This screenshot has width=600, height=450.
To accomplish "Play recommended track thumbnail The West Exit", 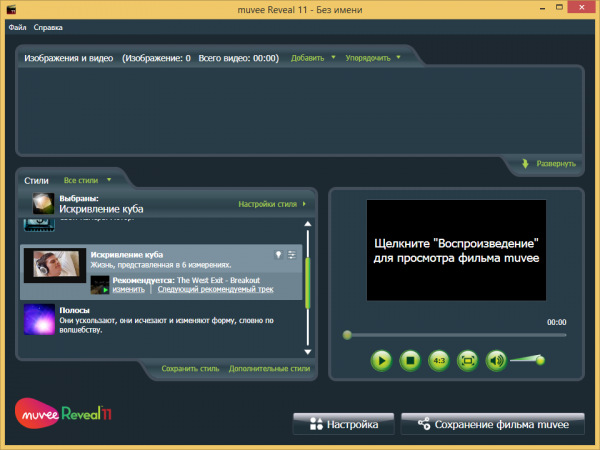I will (x=100, y=285).
